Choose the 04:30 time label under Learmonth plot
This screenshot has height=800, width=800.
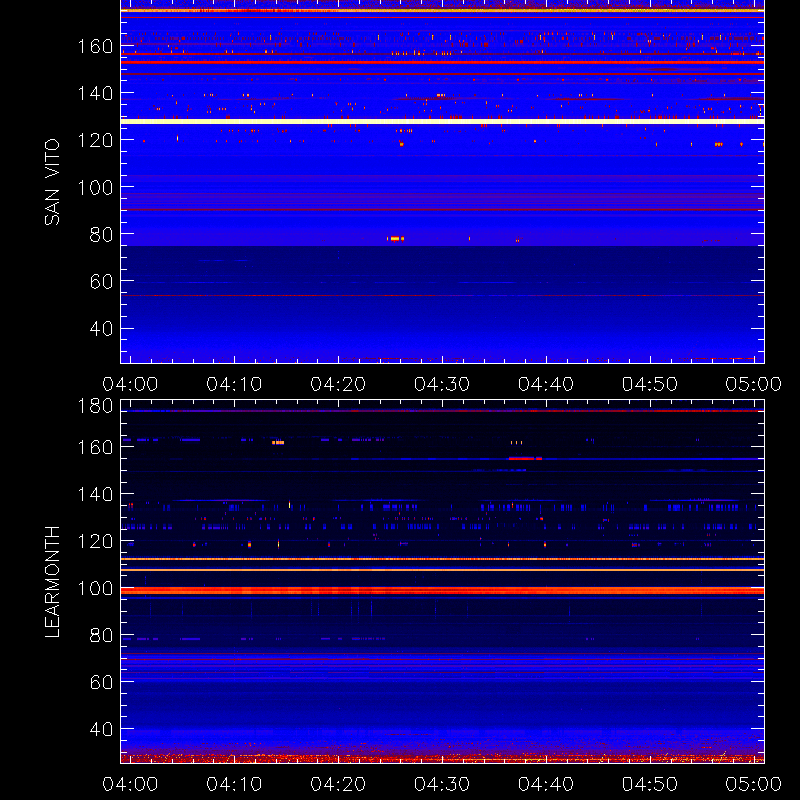click(x=442, y=784)
